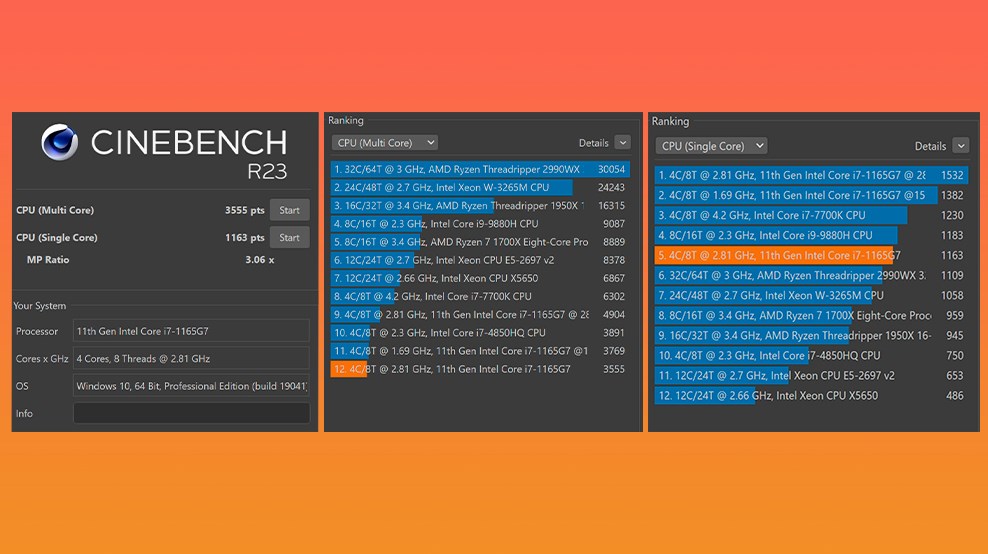This screenshot has width=988, height=554.
Task: Select Core i9-9880H row scoring 9087
Action: (480, 224)
